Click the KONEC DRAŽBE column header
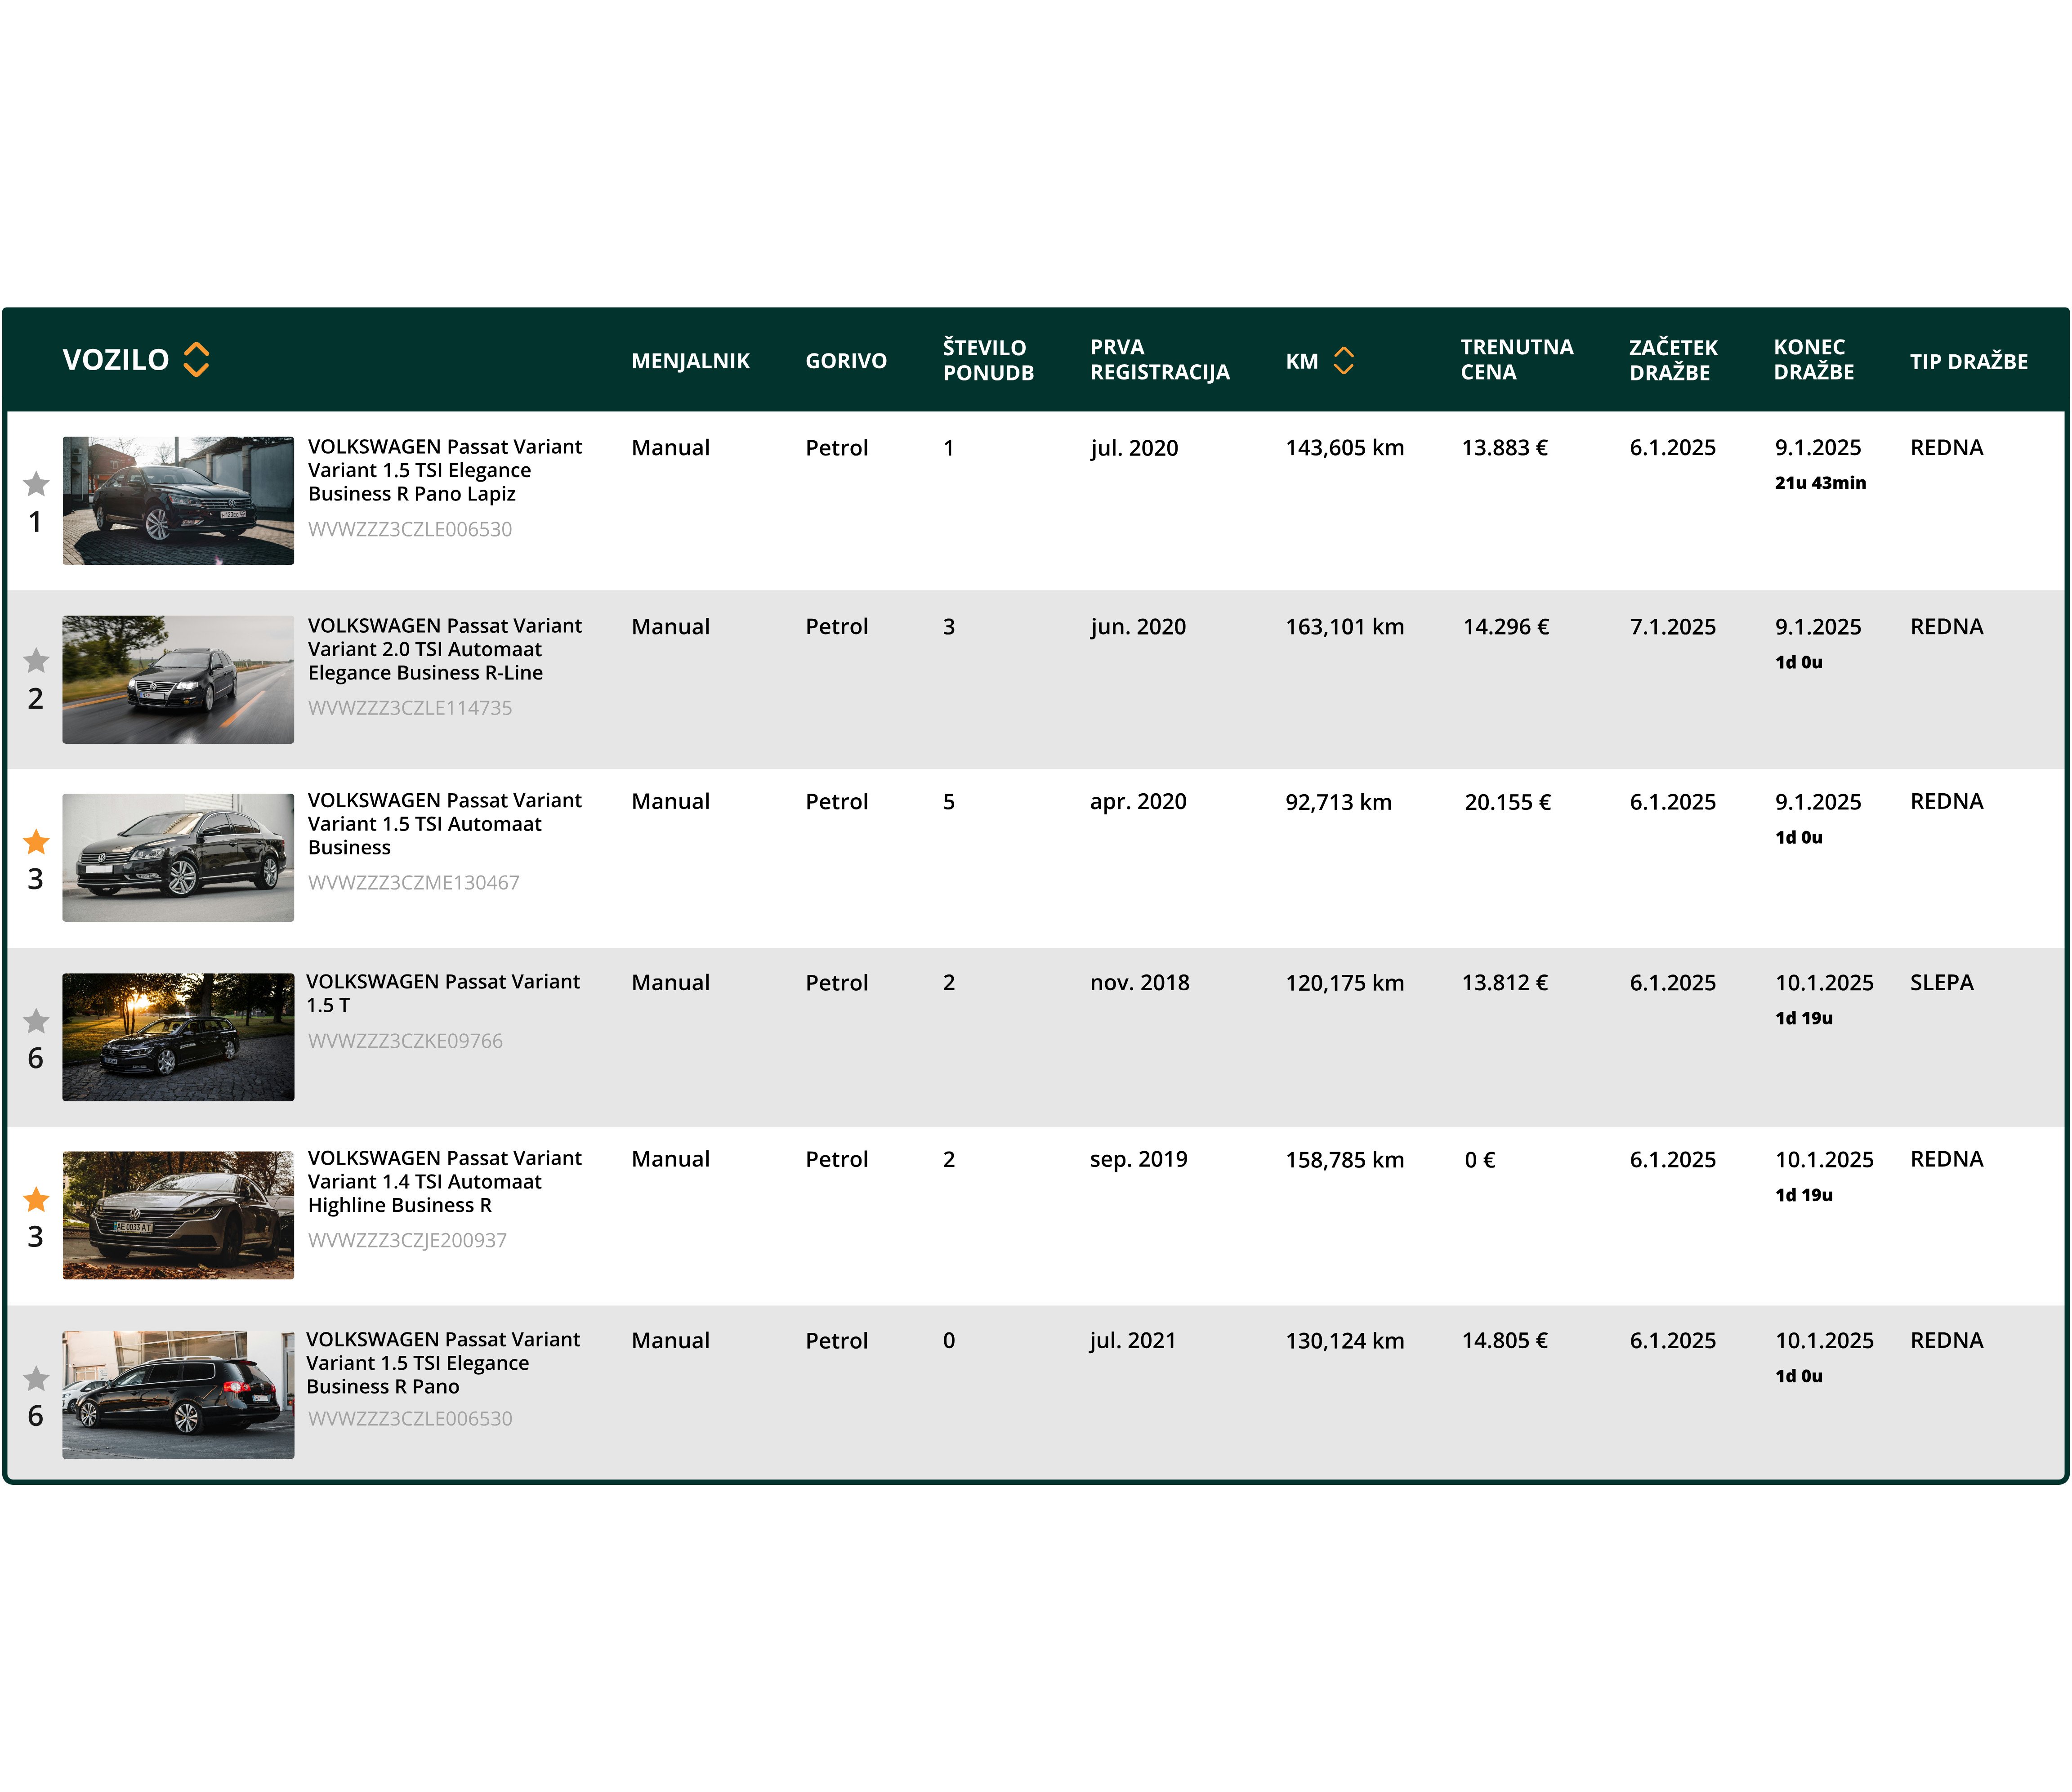 pos(1814,360)
